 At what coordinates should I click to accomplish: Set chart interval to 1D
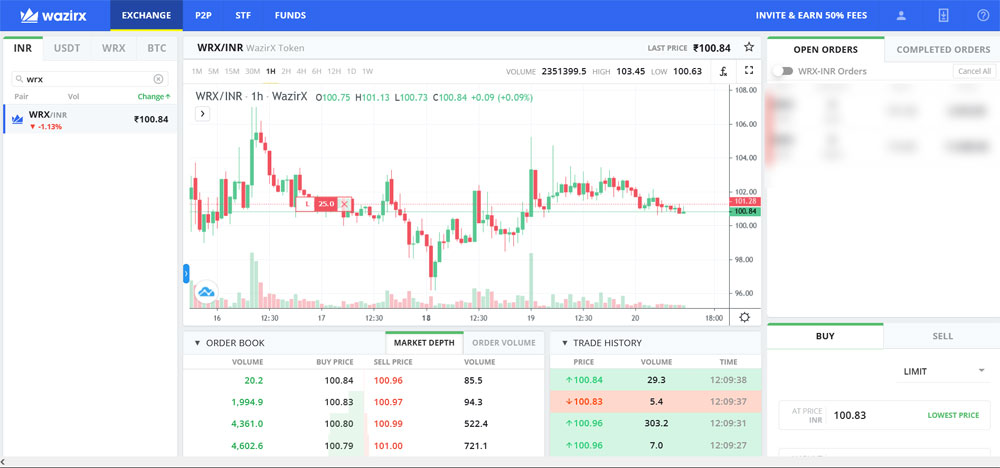point(351,71)
